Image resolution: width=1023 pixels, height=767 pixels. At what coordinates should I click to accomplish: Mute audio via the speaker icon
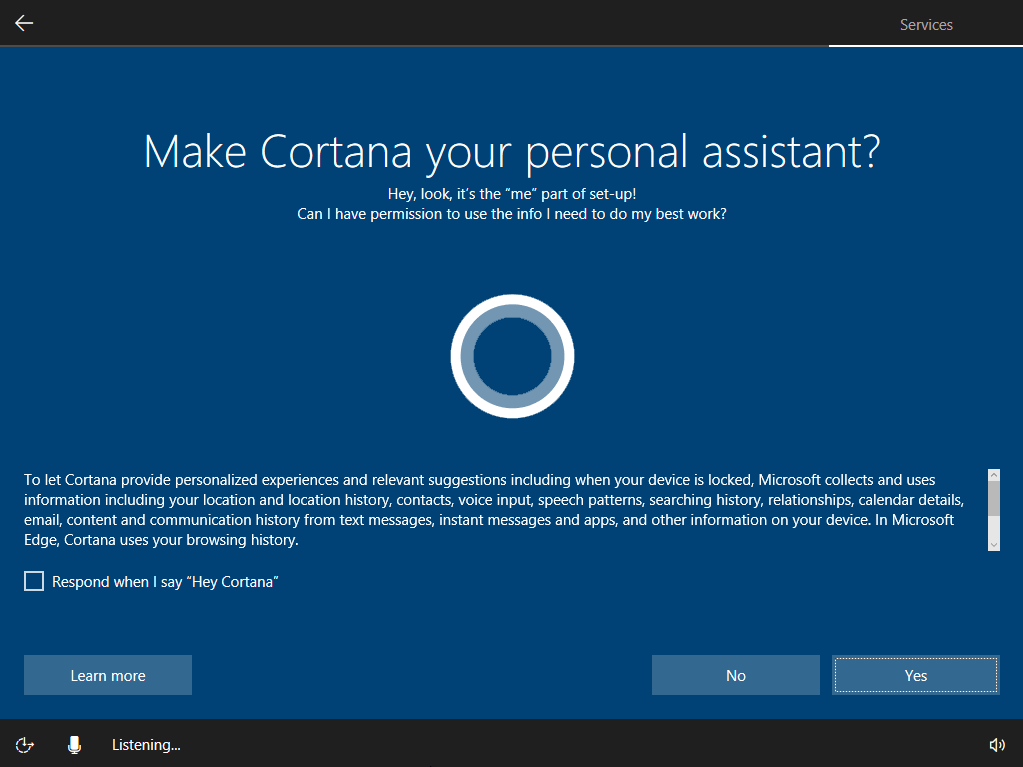[997, 744]
